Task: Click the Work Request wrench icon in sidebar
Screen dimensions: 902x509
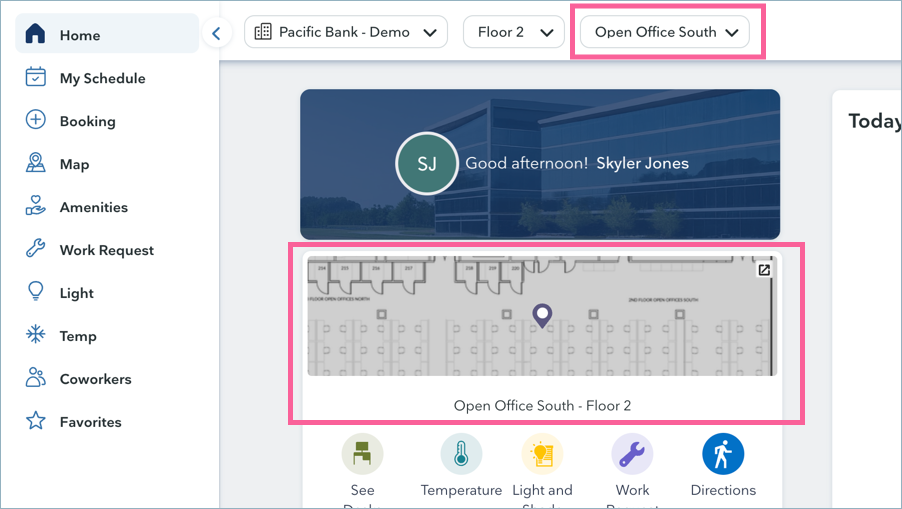Action: pos(36,248)
